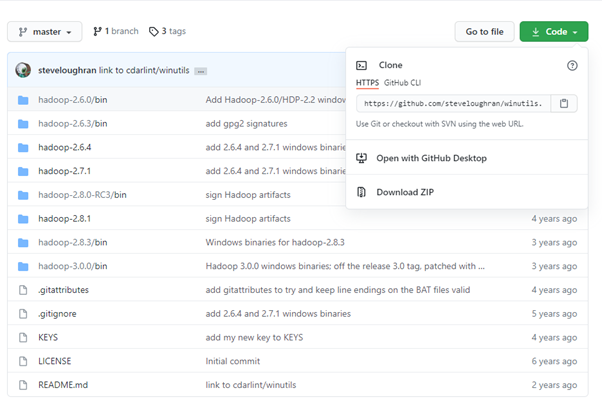Open commit 'add gpg2 signatures'
This screenshot has height=404, width=602.
pyautogui.click(x=246, y=124)
